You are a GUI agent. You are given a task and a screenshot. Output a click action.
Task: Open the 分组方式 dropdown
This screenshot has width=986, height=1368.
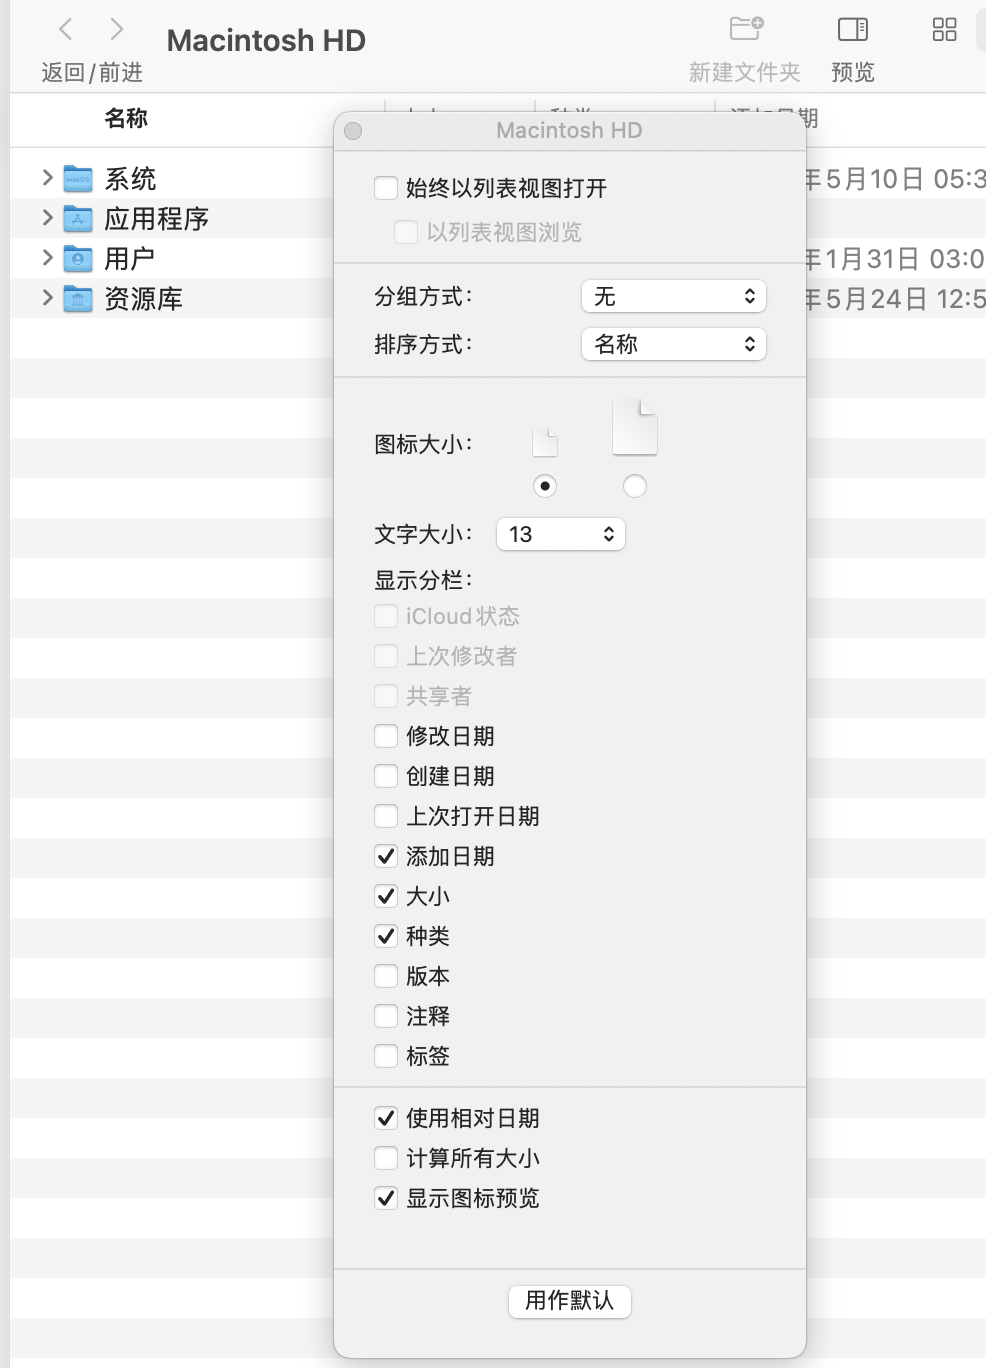coord(673,296)
